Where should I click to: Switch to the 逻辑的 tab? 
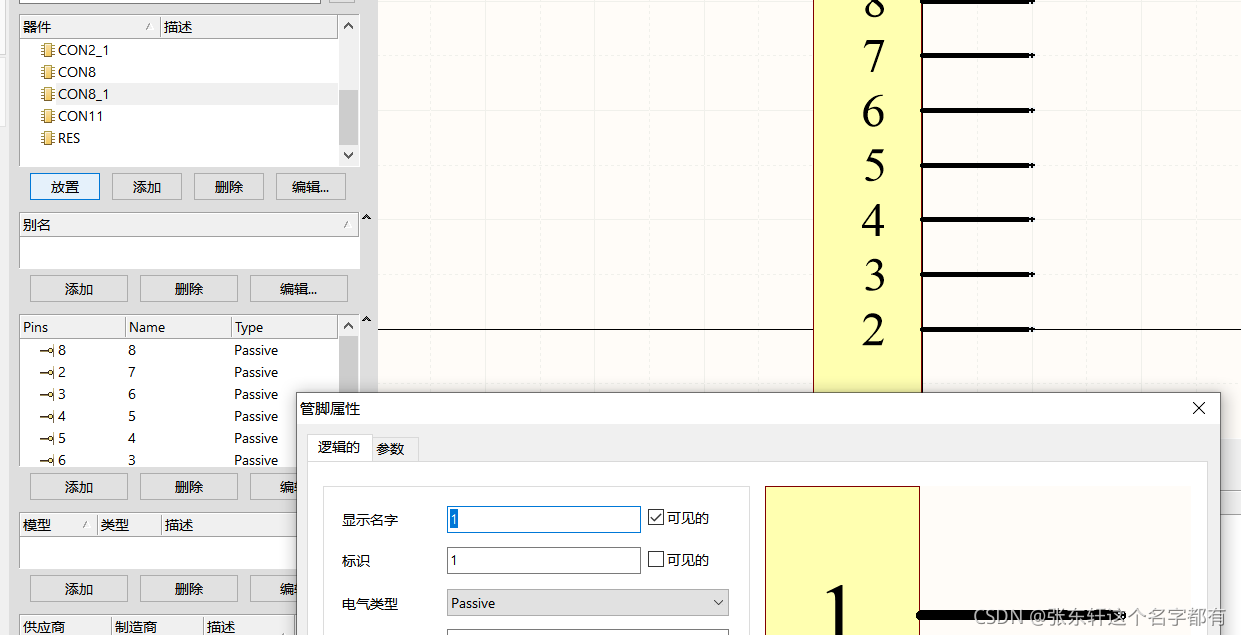pyautogui.click(x=339, y=448)
